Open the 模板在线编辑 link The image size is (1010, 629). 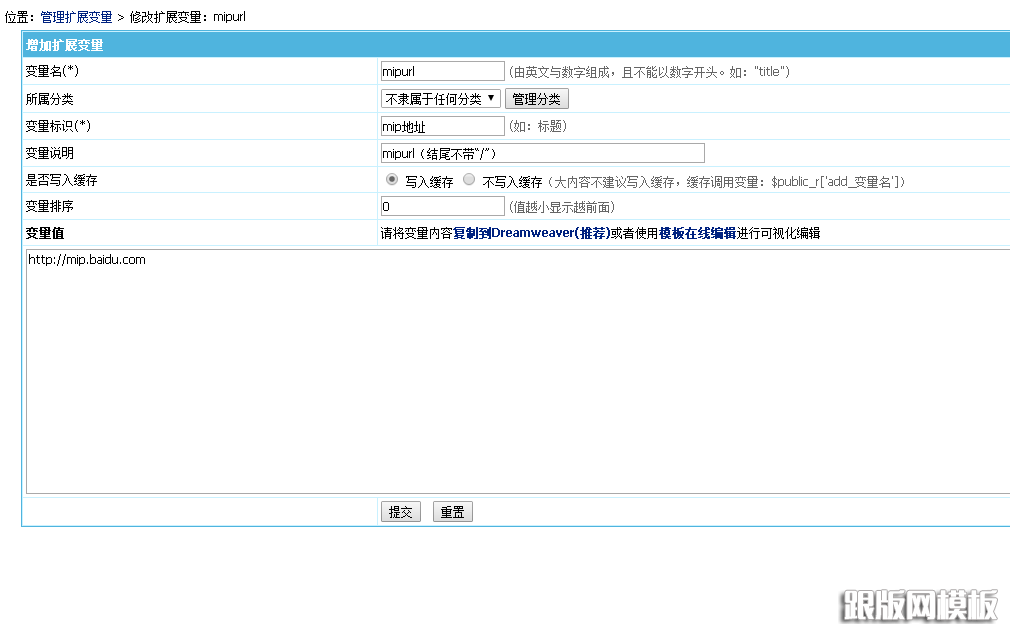click(697, 233)
